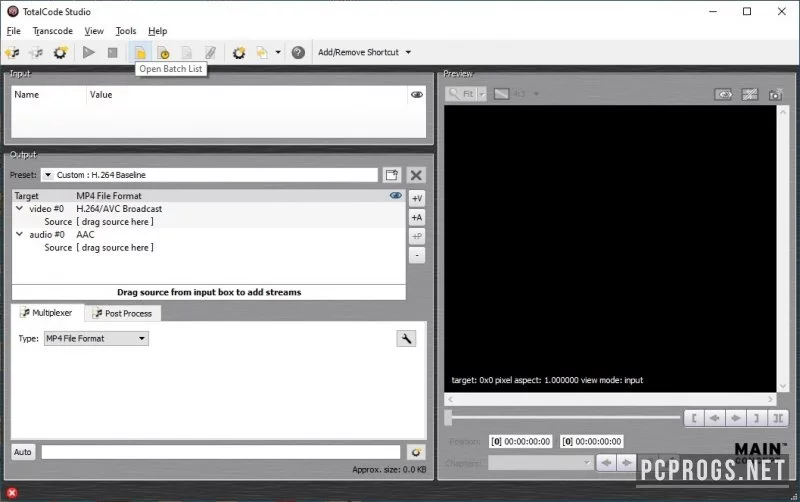The image size is (800, 502).
Task: Click the X button beside preset field
Action: coord(416,175)
